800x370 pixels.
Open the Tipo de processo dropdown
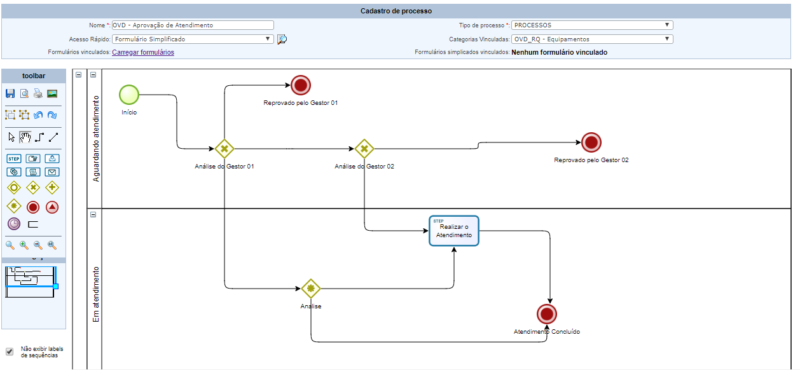(592, 25)
